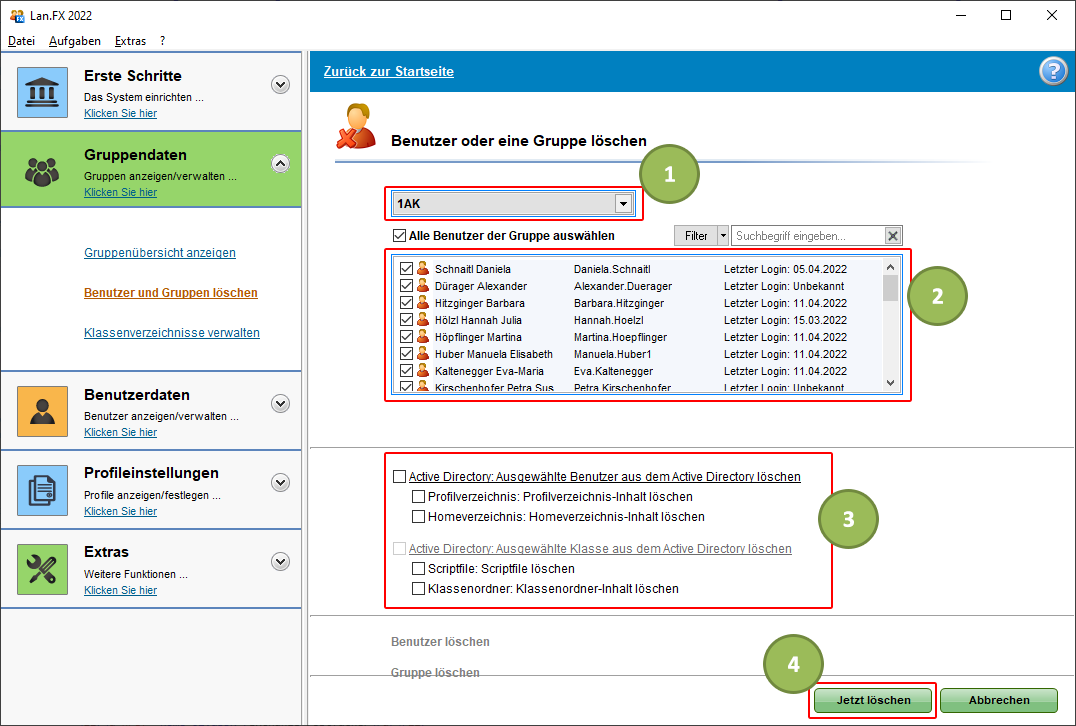Expand the Extras section chevron
This screenshot has height=726, width=1076.
(280, 561)
